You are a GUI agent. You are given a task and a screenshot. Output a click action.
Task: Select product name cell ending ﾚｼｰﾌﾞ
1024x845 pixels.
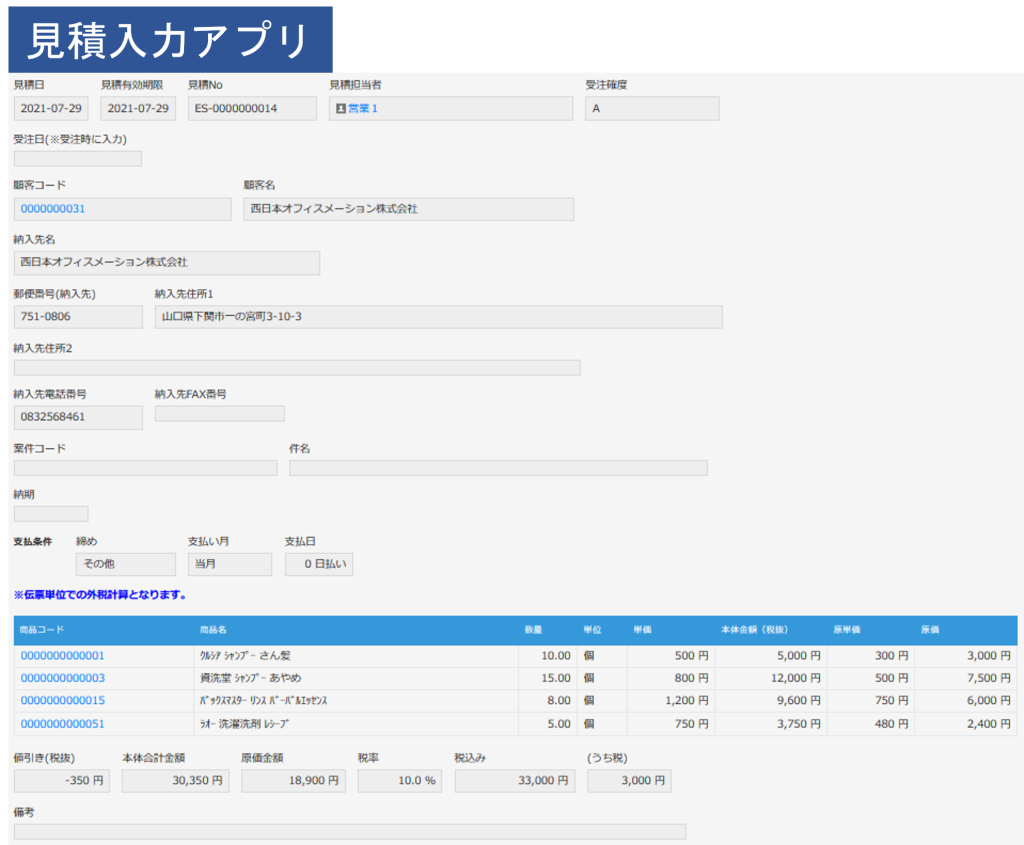click(356, 724)
